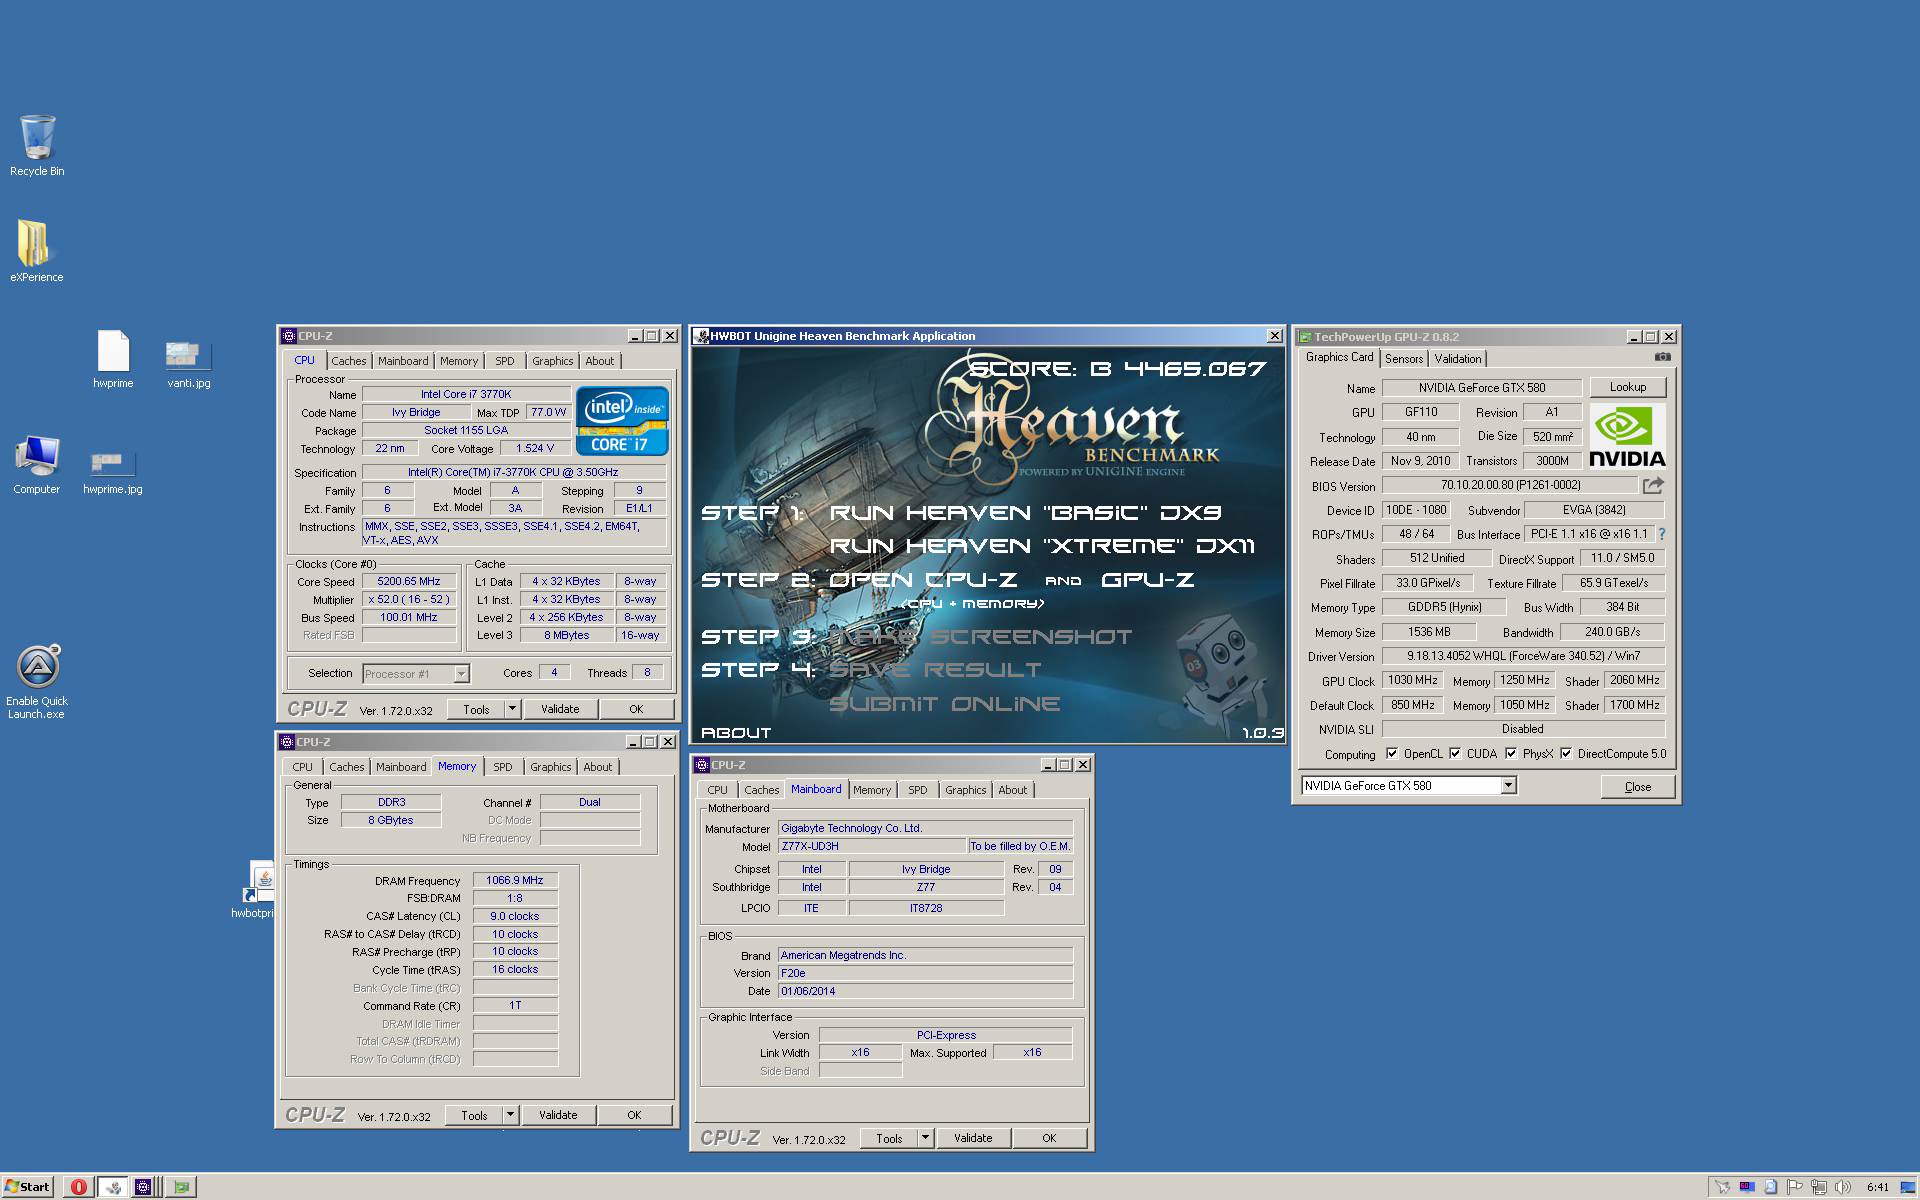This screenshot has height=1200, width=1920.
Task: Select Enable Quick Launch.exe desktop icon
Action: [x=37, y=681]
